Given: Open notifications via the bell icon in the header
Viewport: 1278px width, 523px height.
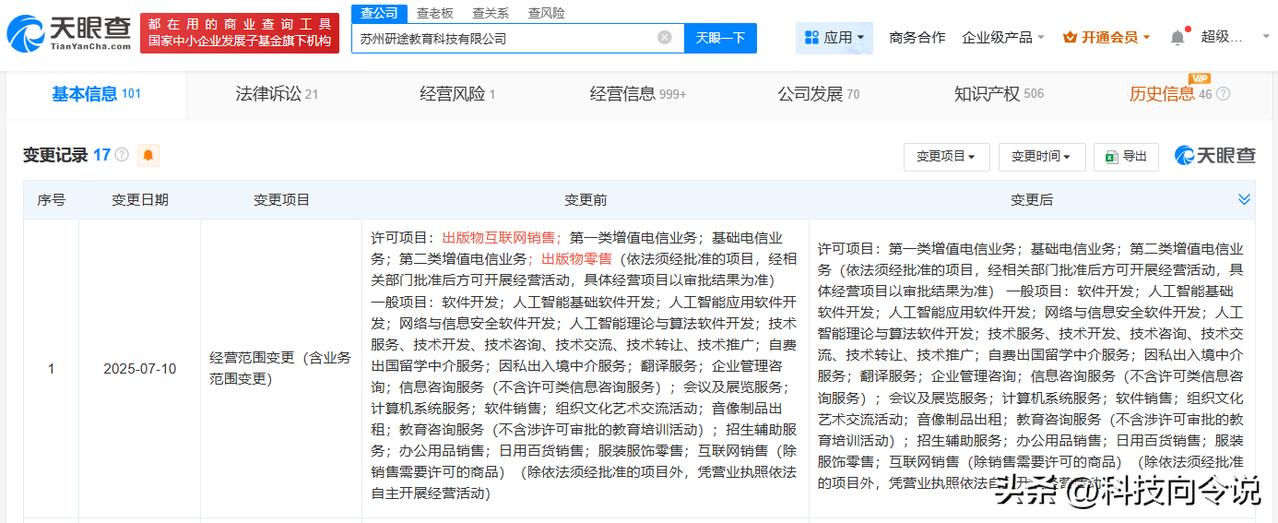Looking at the screenshot, I should pos(1177,37).
